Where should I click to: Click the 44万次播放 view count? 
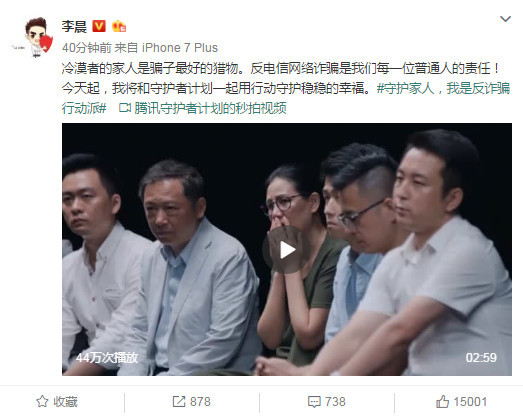[x=107, y=358]
